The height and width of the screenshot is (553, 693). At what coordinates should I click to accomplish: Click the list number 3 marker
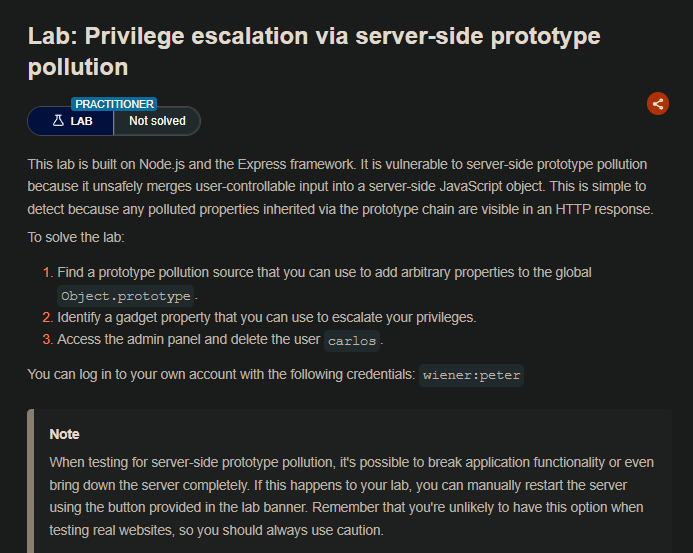point(46,340)
